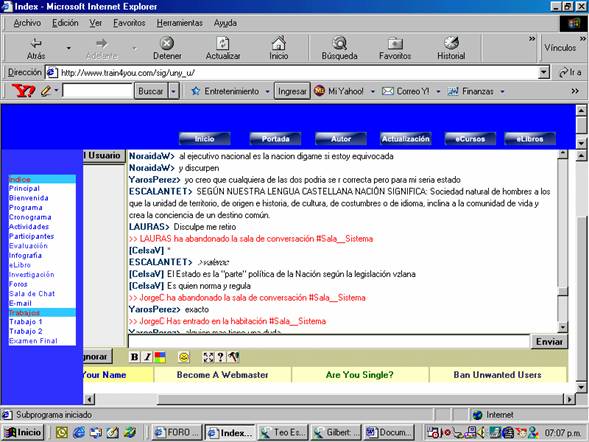Open the Favoritos menu
The height and width of the screenshot is (442, 589).
[129, 23]
